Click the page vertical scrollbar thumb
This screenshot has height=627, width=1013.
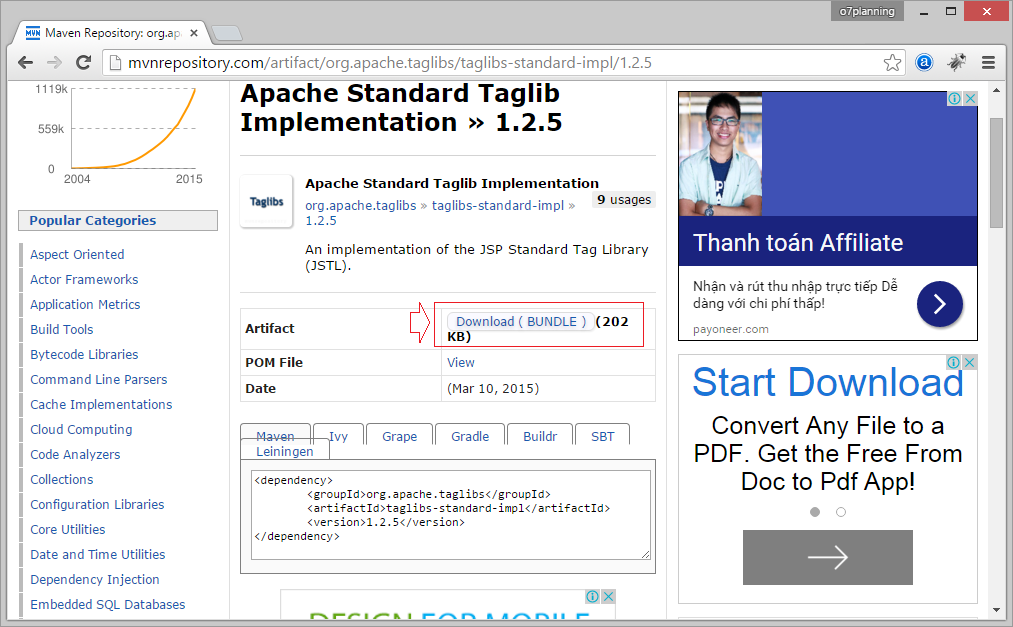[x=996, y=172]
